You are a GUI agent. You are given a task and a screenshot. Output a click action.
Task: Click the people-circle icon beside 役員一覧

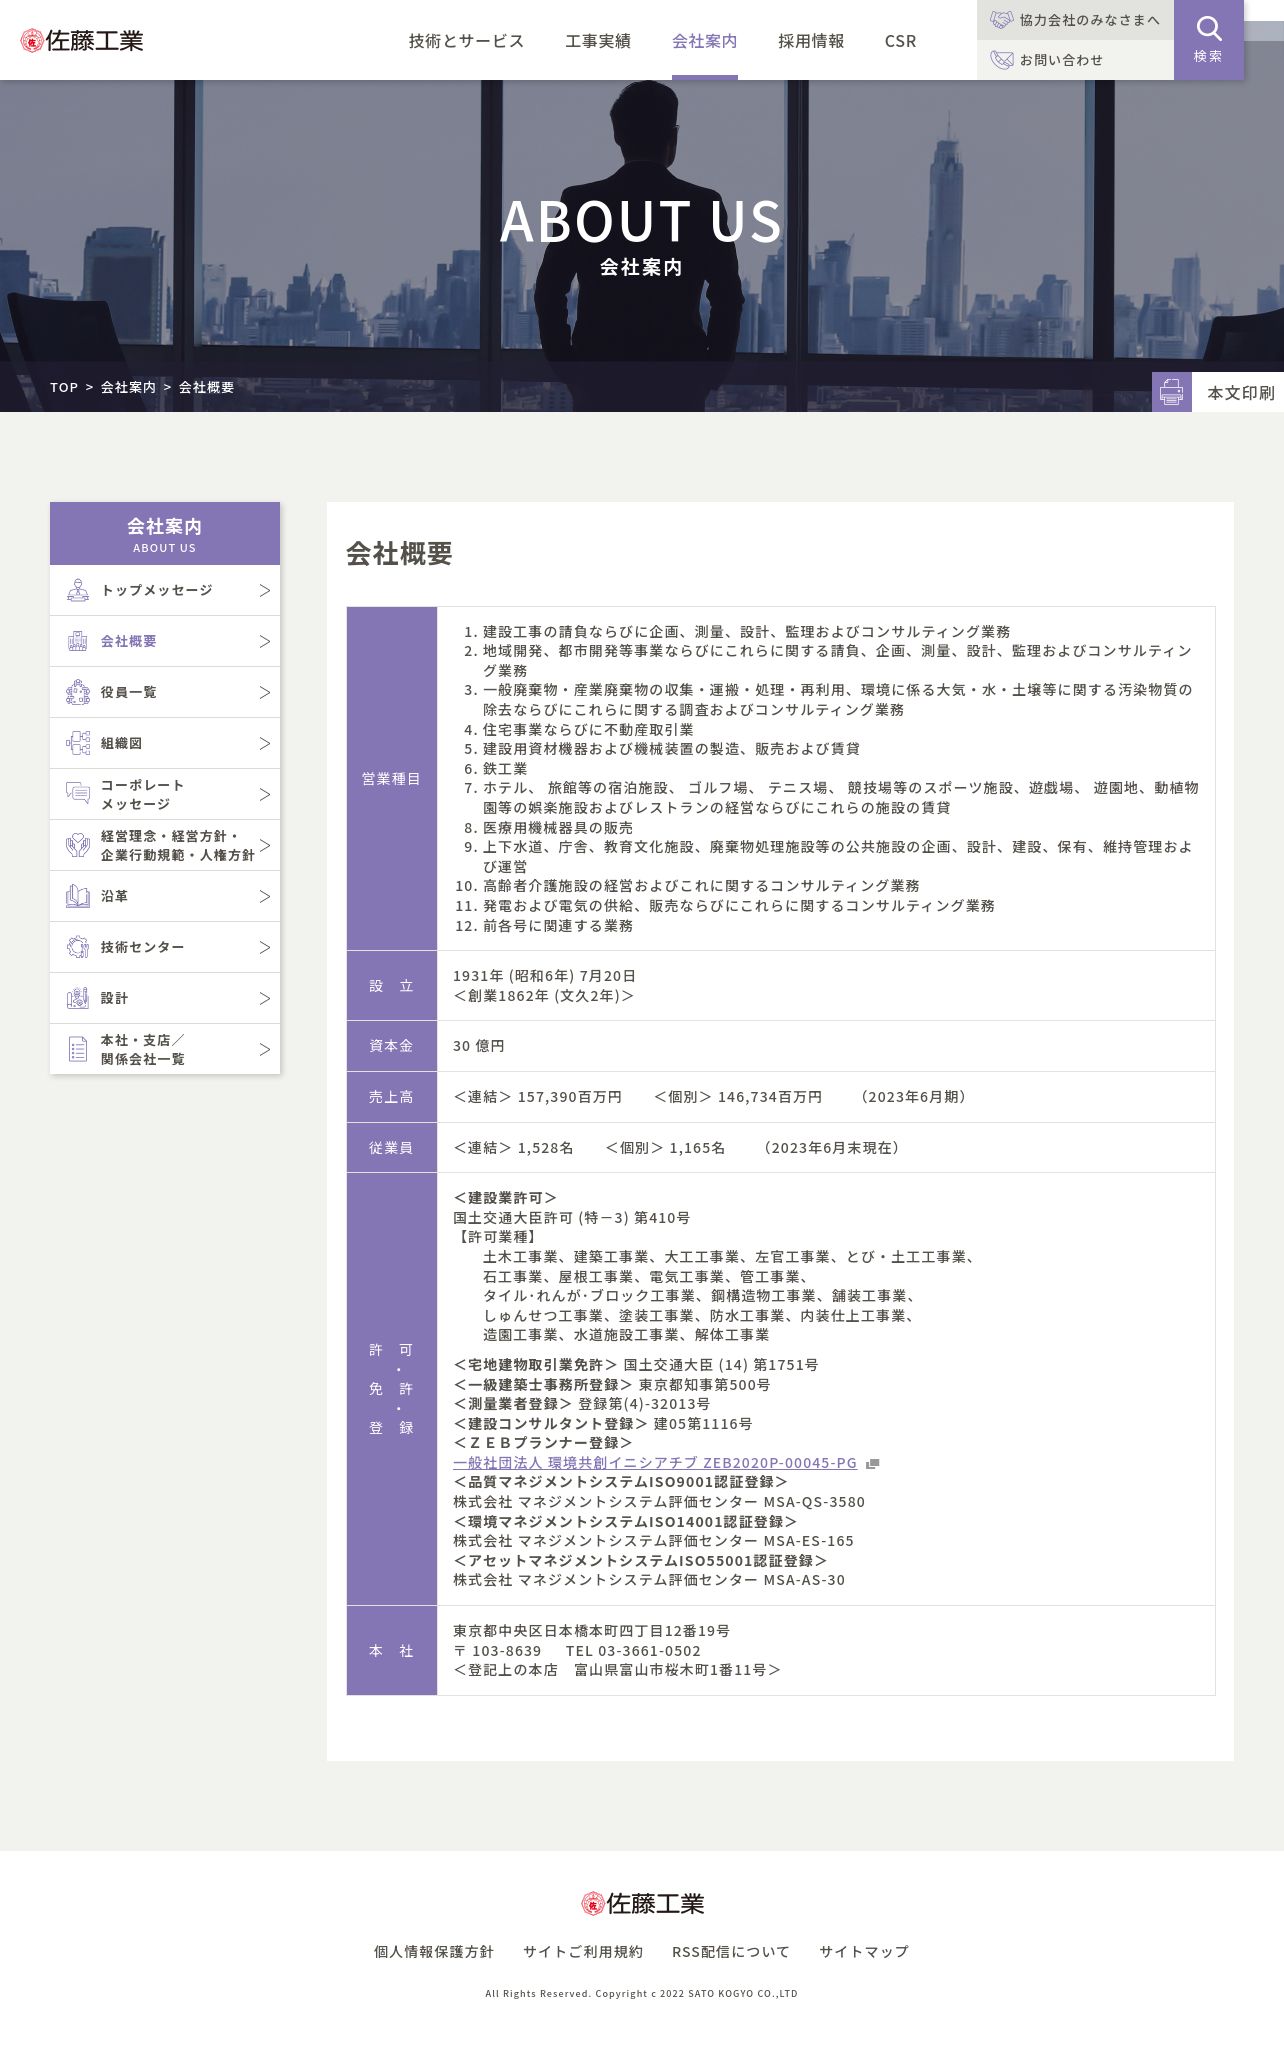(78, 692)
